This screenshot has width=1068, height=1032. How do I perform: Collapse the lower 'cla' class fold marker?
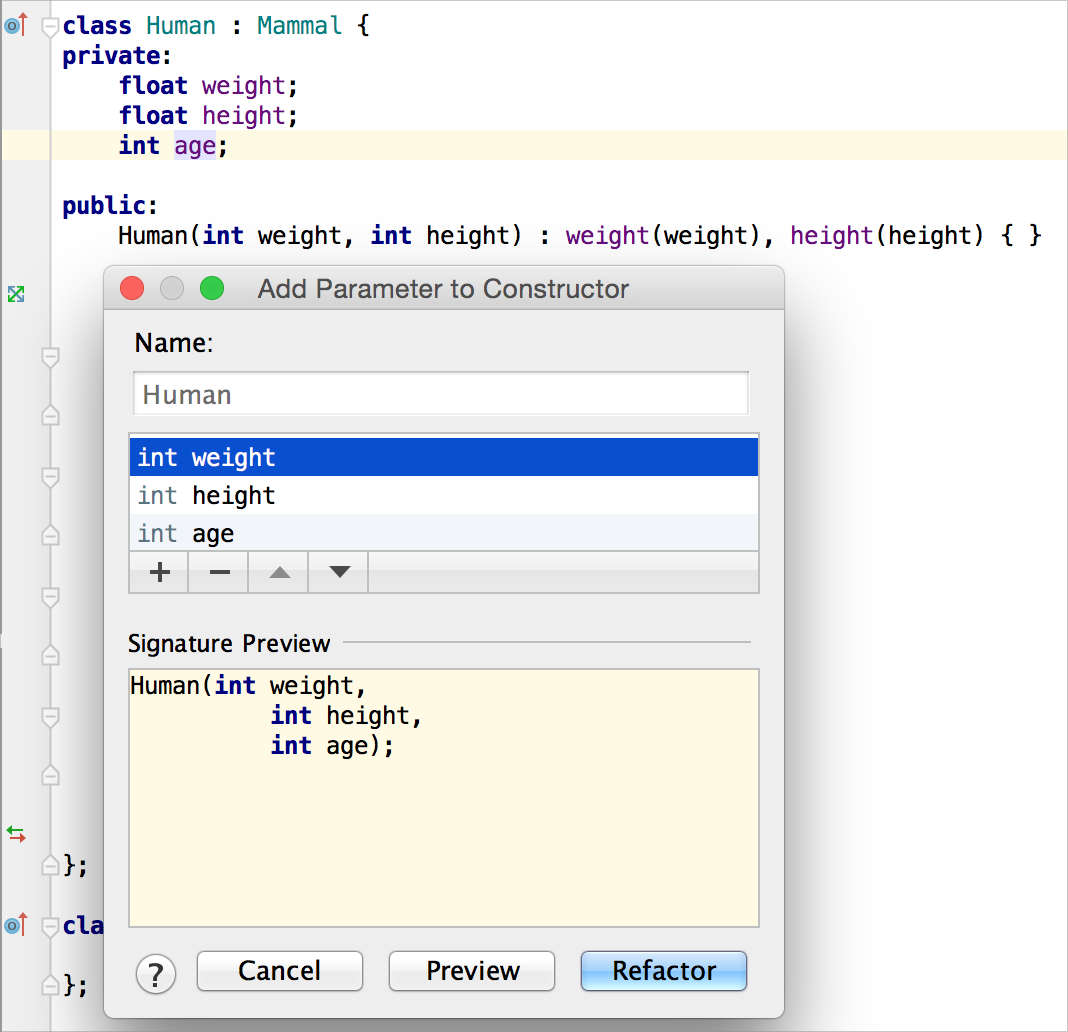[50, 926]
